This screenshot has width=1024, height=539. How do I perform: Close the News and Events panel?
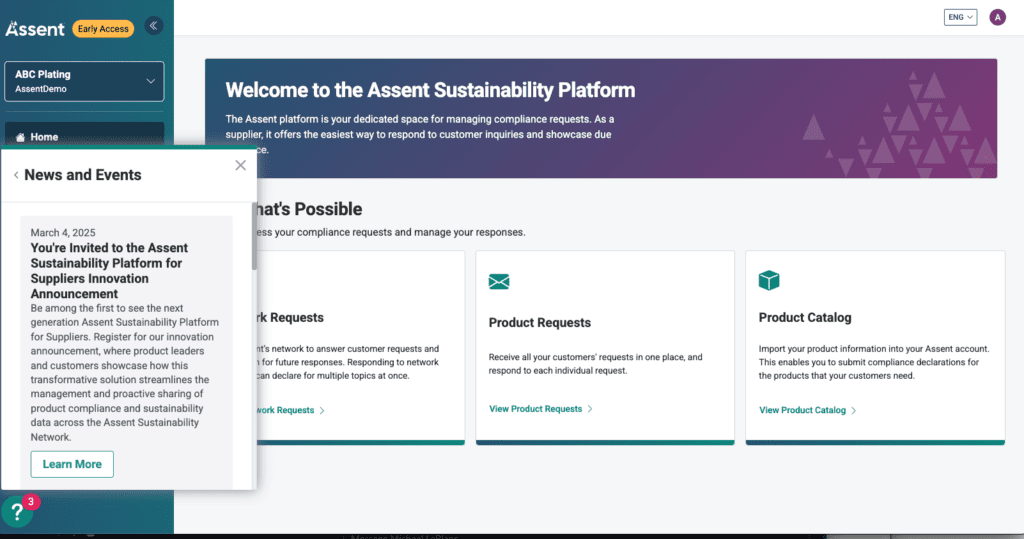(240, 165)
